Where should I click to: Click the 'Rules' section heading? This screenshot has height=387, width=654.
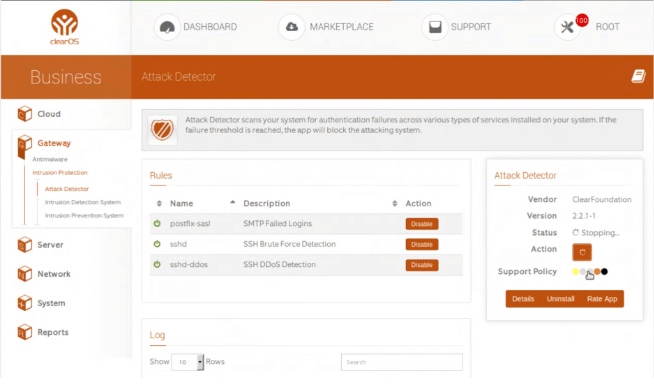[161, 175]
